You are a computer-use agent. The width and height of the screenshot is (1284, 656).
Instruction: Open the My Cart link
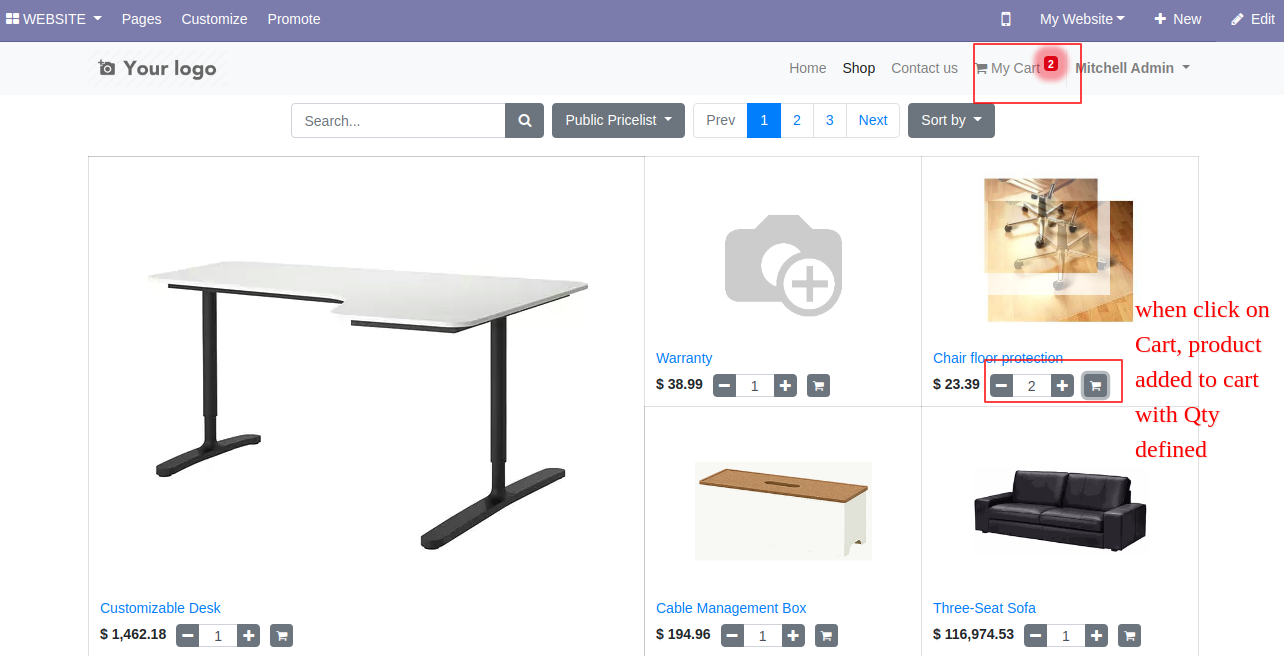[1008, 68]
